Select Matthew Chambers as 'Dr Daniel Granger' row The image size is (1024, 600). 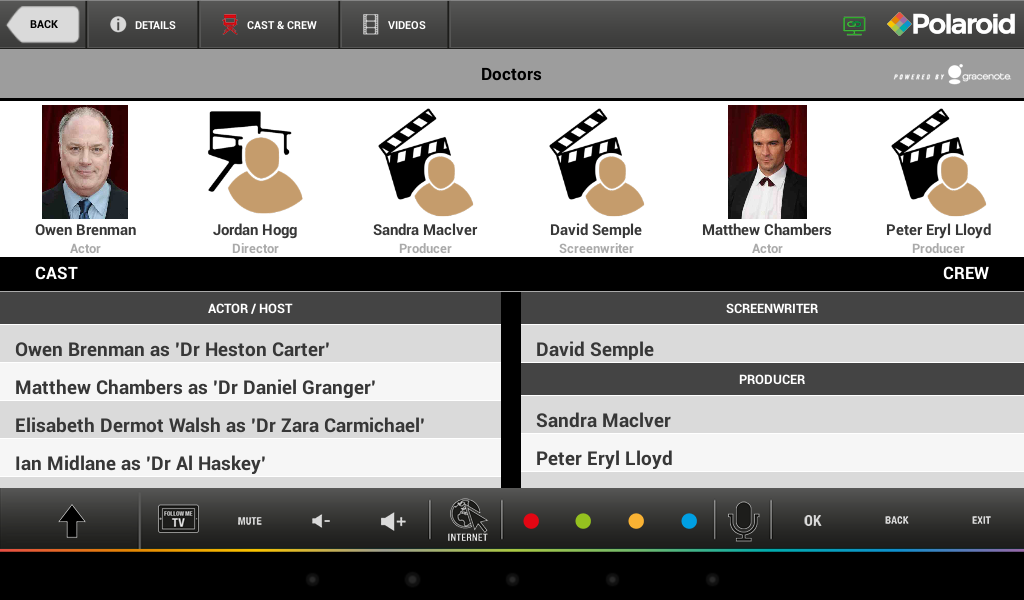[250, 388]
